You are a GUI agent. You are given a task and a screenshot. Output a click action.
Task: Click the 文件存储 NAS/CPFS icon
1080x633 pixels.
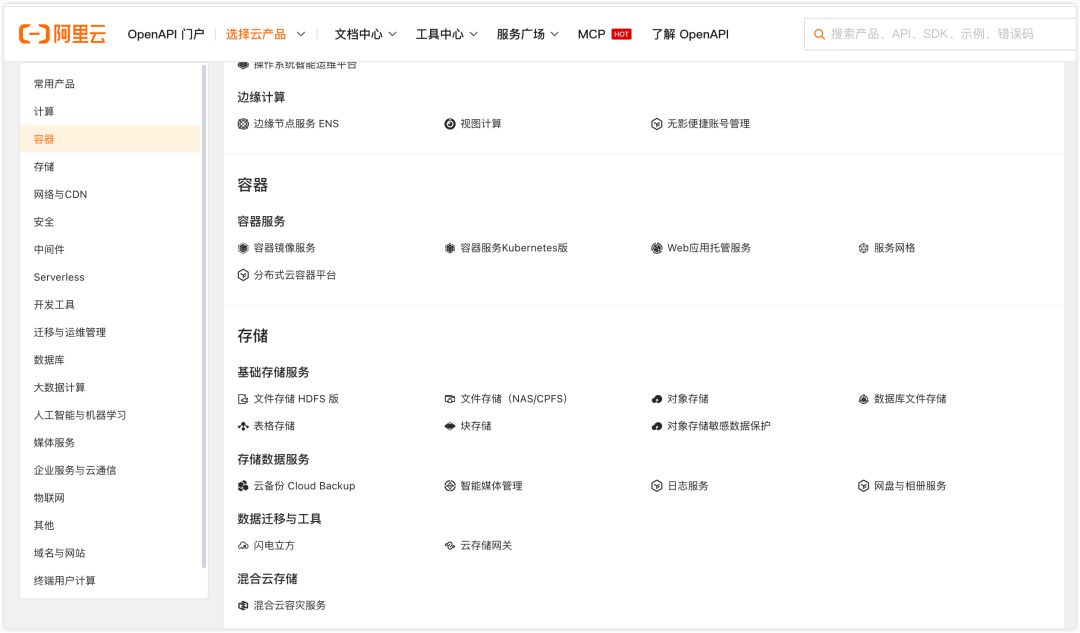tap(450, 399)
